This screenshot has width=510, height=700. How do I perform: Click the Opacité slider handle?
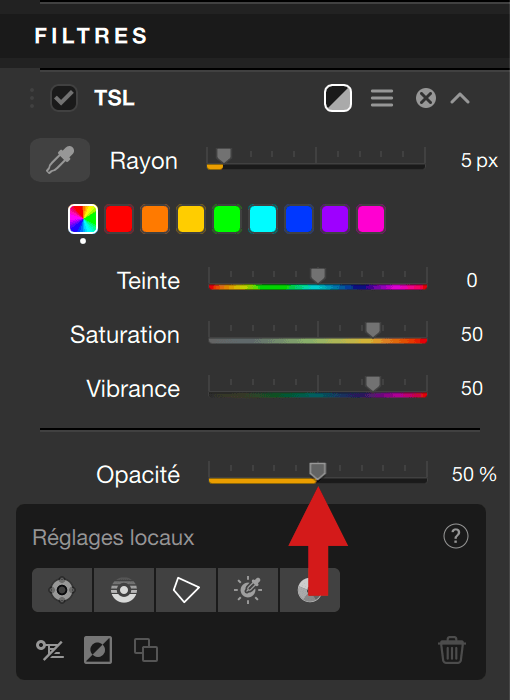318,471
